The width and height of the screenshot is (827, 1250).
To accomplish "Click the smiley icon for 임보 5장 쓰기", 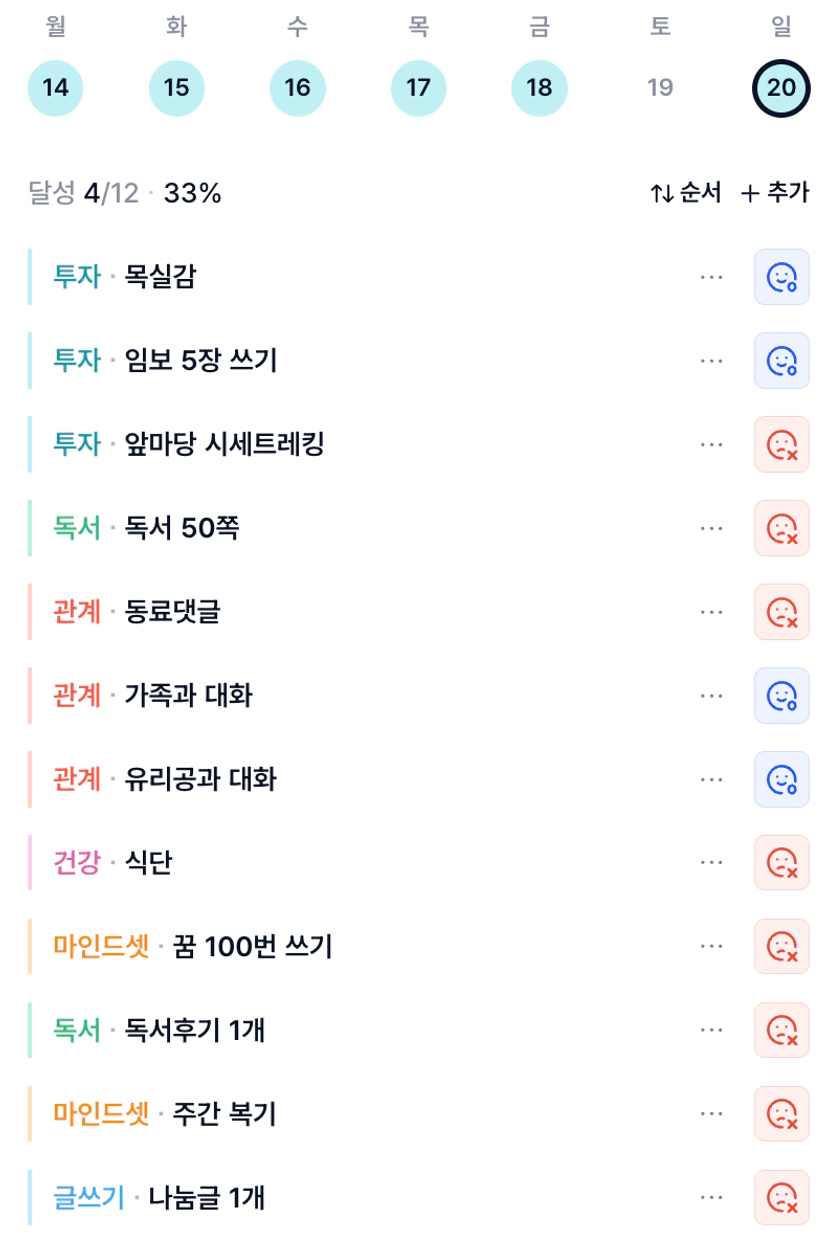I will 781,360.
